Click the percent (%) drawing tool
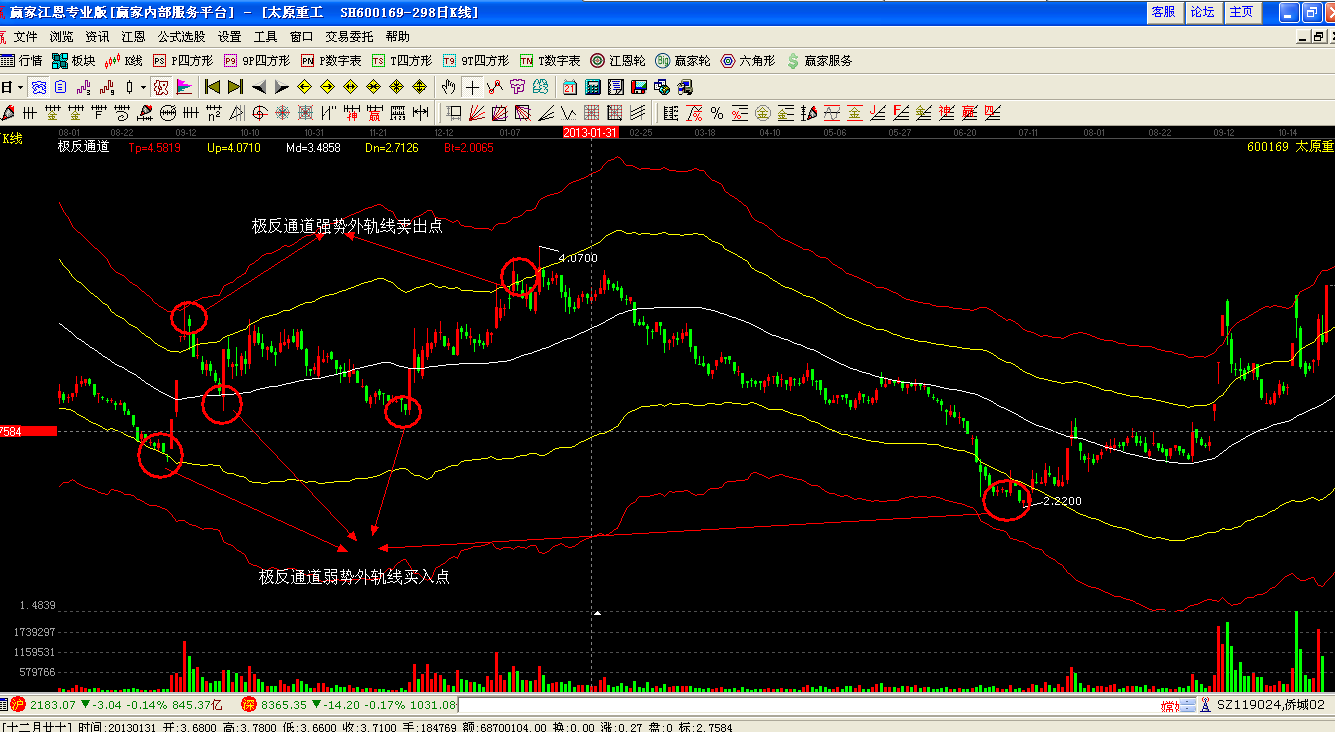Image resolution: width=1335 pixels, height=732 pixels. pos(716,113)
